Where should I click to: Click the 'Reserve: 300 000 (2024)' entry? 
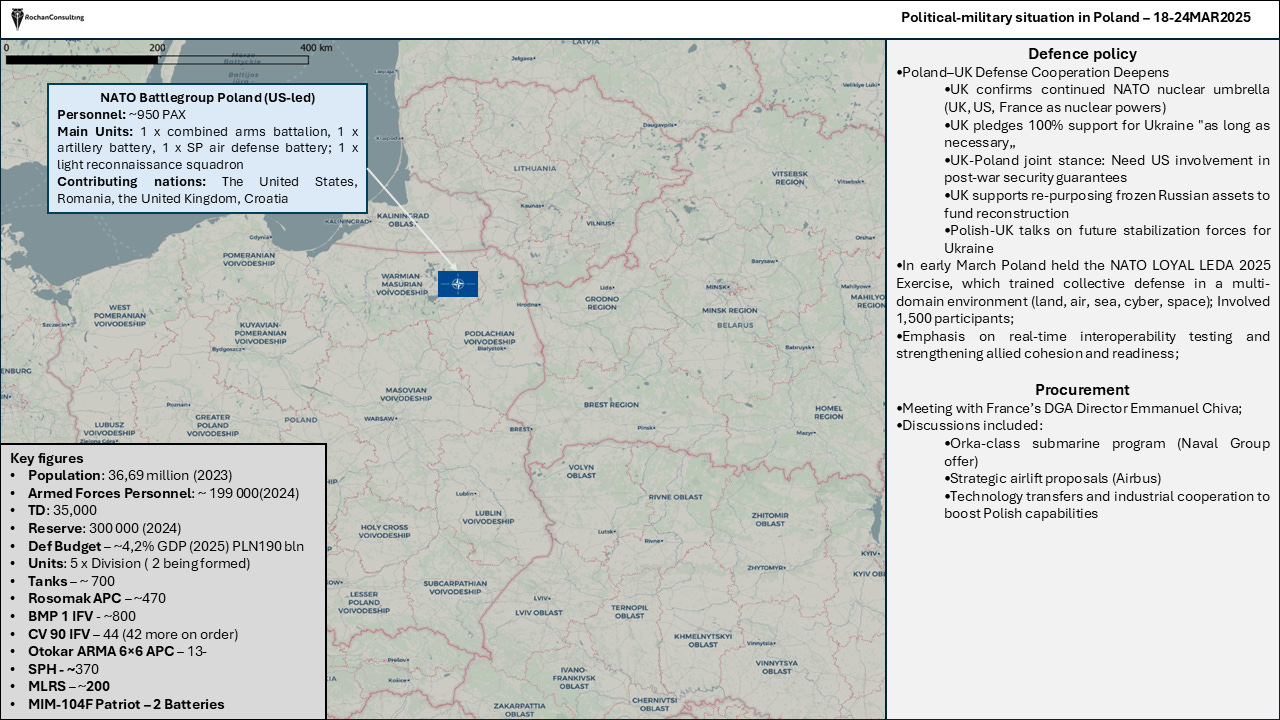(x=105, y=528)
